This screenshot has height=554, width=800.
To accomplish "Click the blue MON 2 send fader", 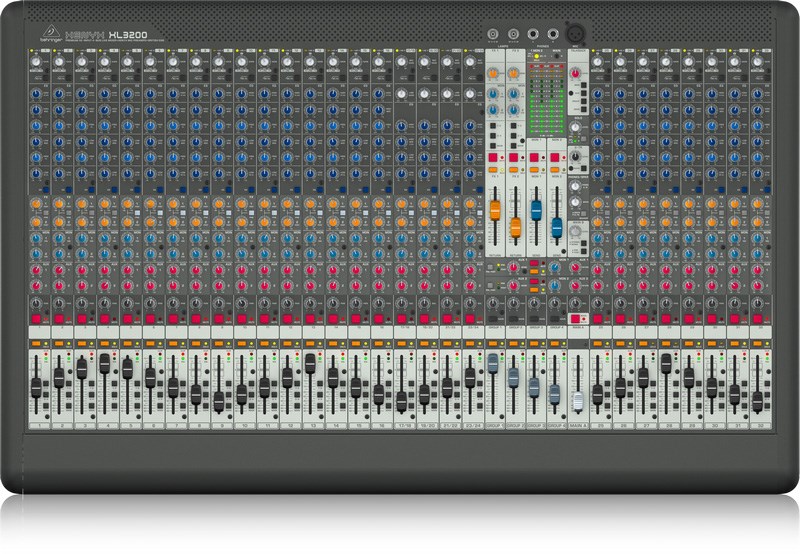I will click(x=557, y=228).
